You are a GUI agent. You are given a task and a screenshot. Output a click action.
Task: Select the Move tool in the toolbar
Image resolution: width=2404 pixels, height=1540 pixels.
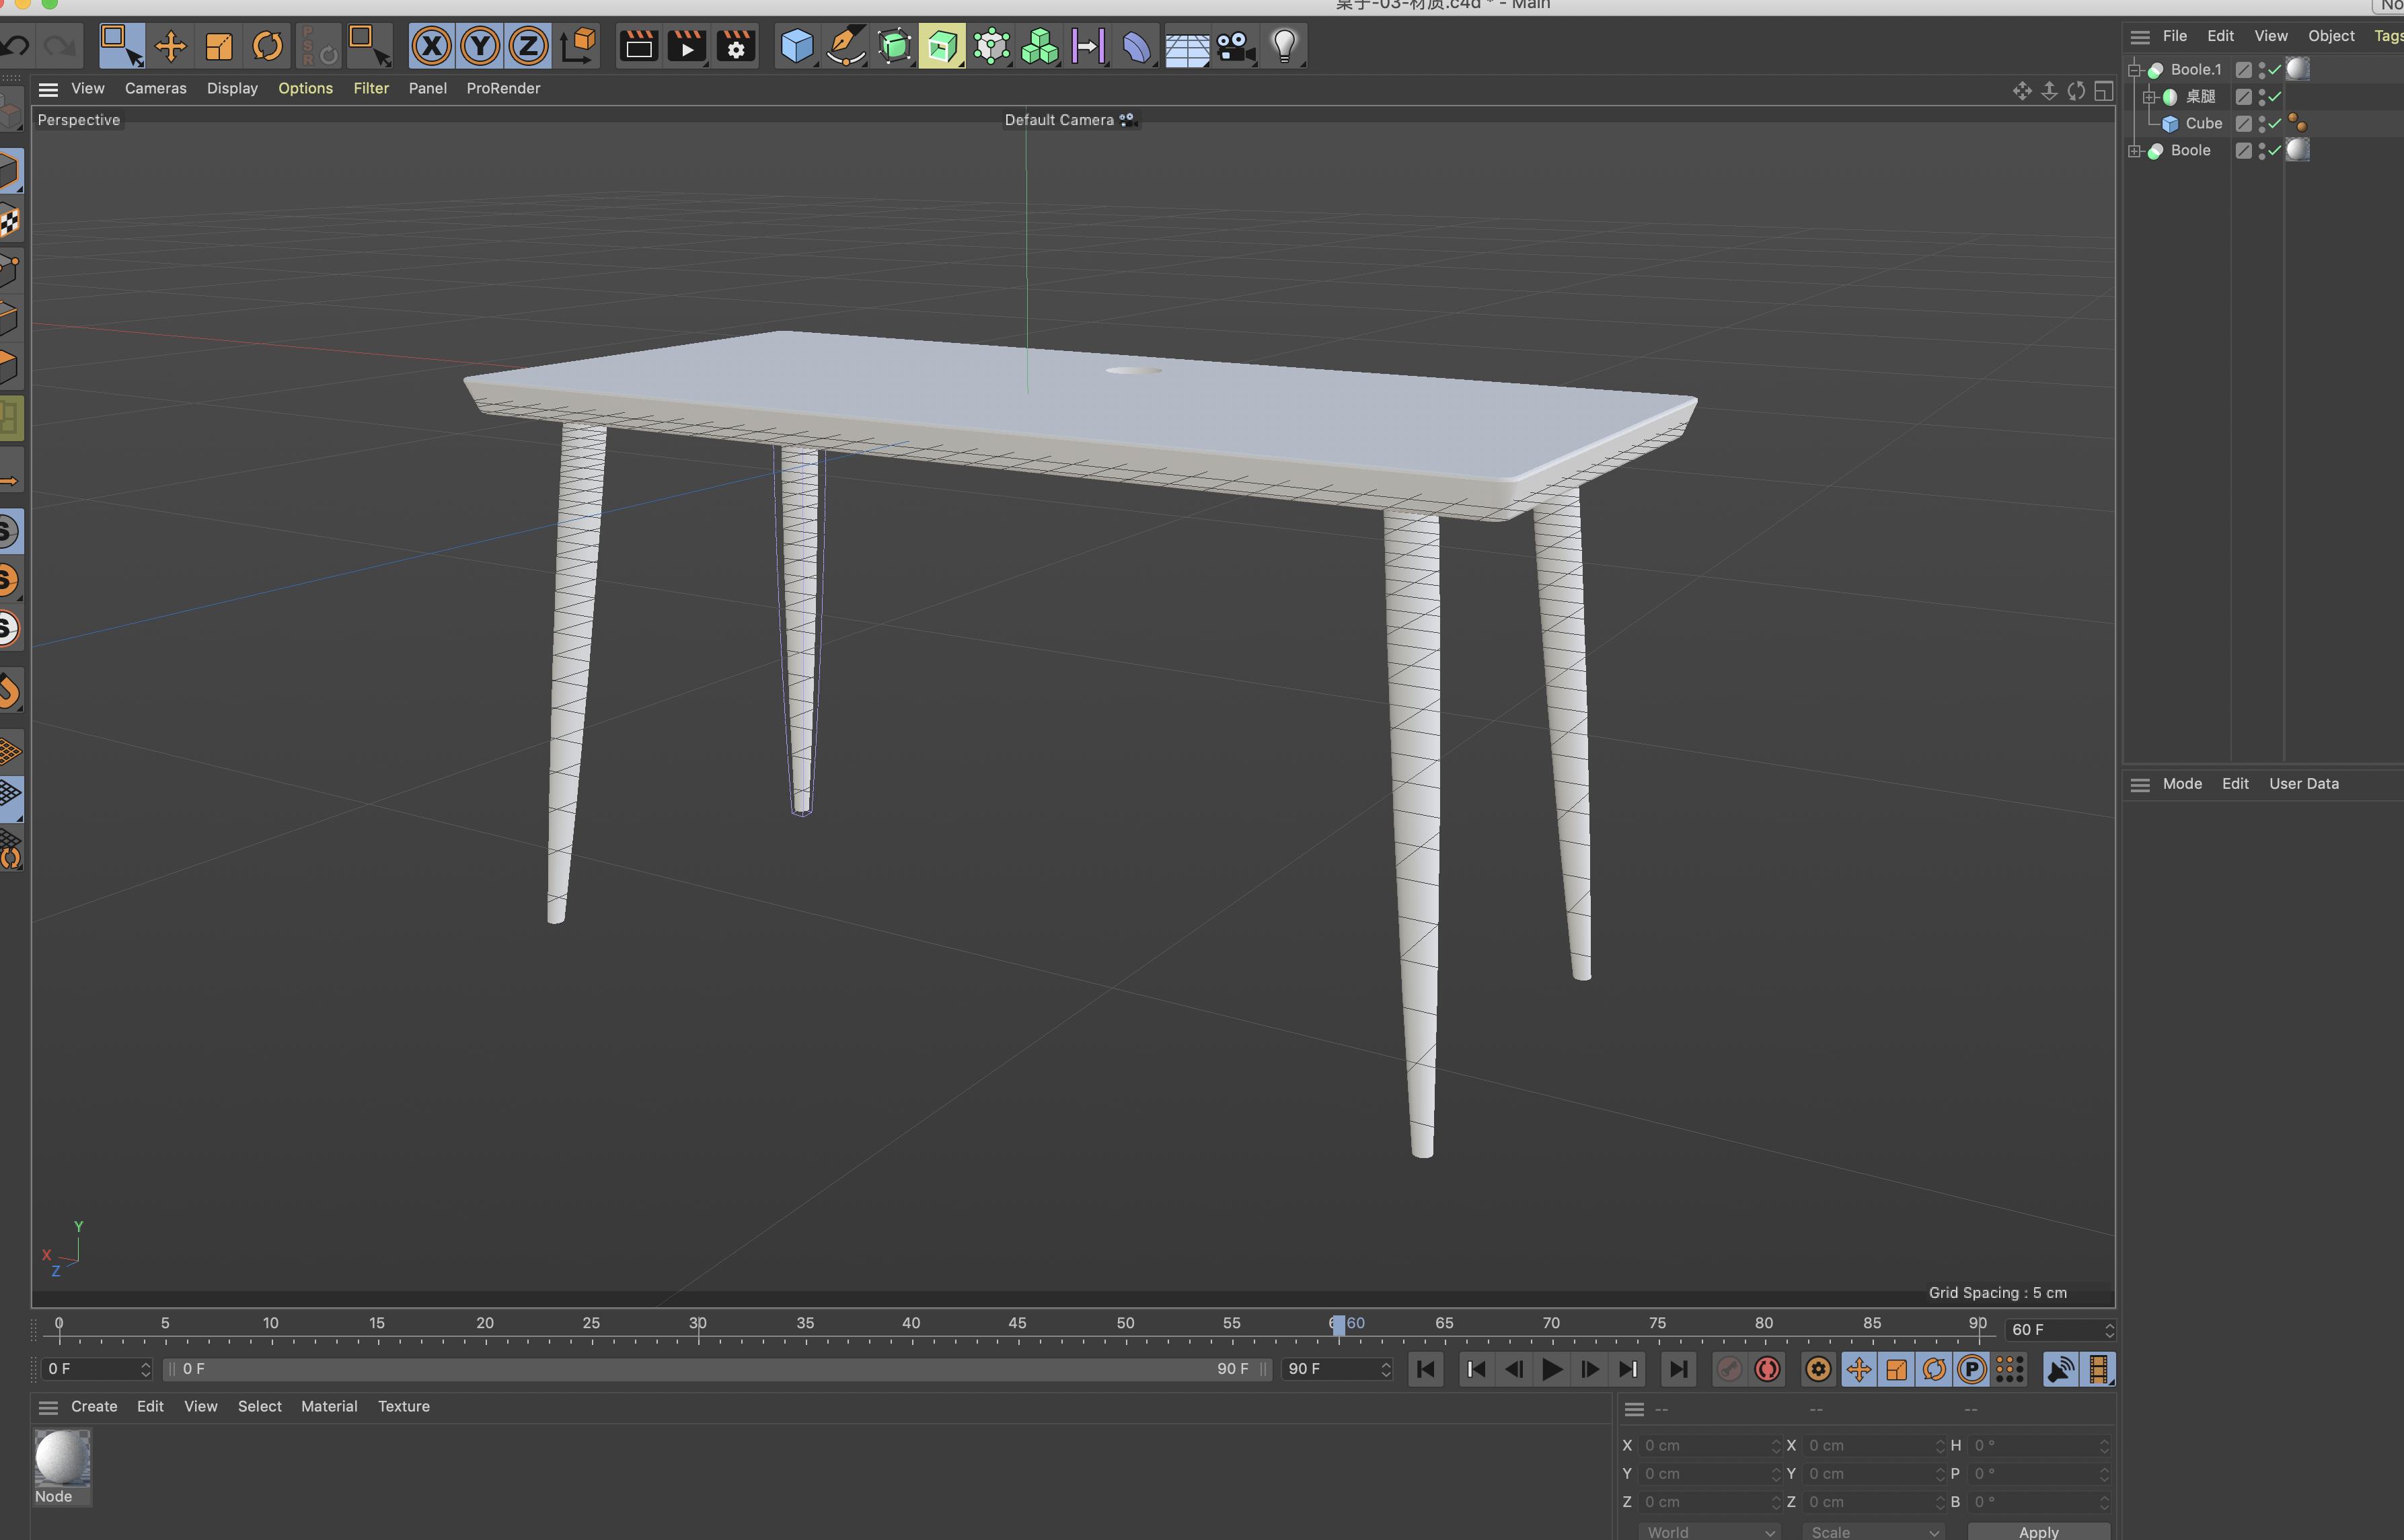pyautogui.click(x=170, y=46)
